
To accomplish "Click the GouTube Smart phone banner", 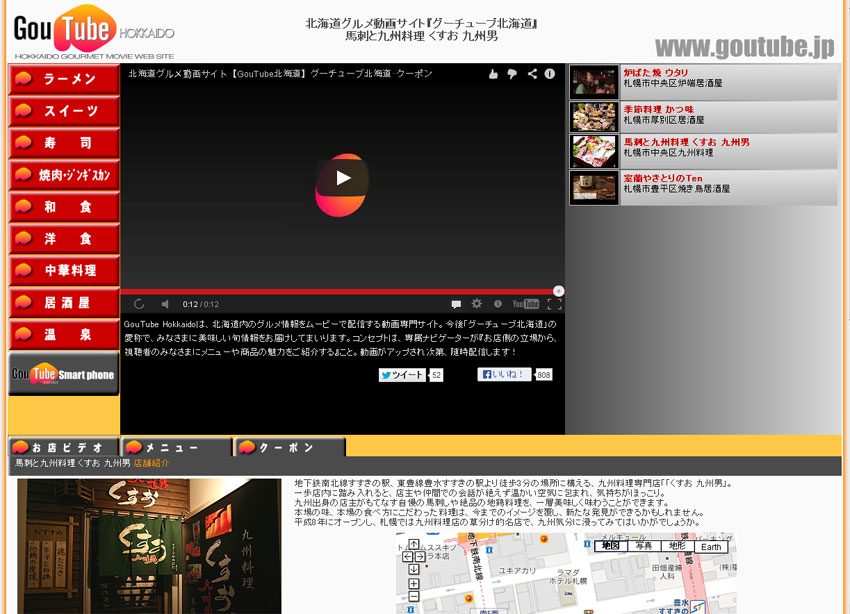I will (x=64, y=374).
